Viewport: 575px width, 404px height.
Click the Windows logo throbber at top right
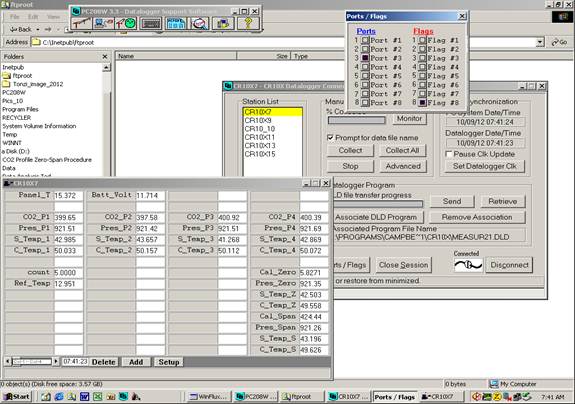click(562, 17)
